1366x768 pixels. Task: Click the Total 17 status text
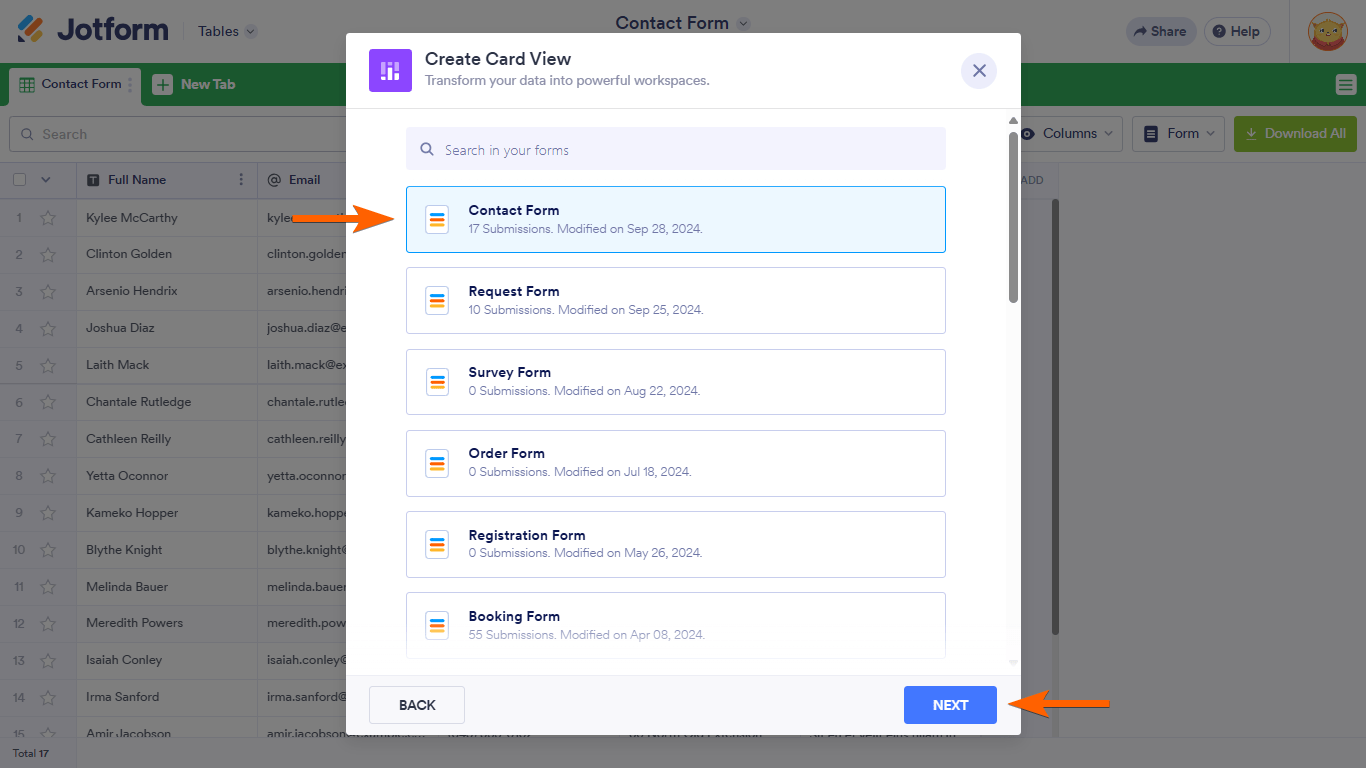(x=30, y=753)
